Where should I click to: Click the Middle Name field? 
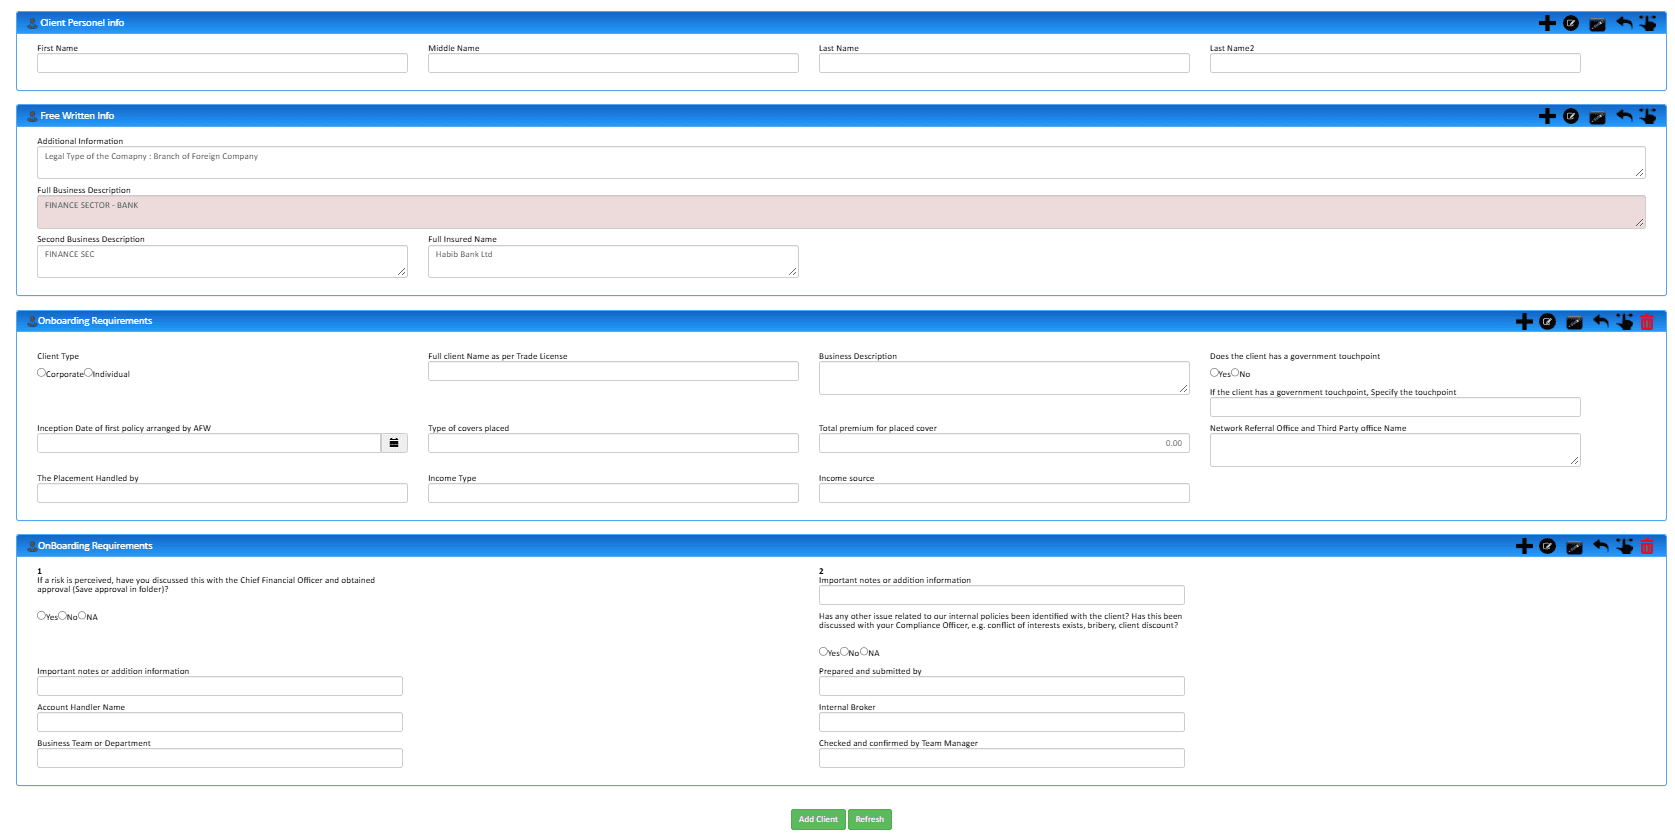[x=613, y=63]
